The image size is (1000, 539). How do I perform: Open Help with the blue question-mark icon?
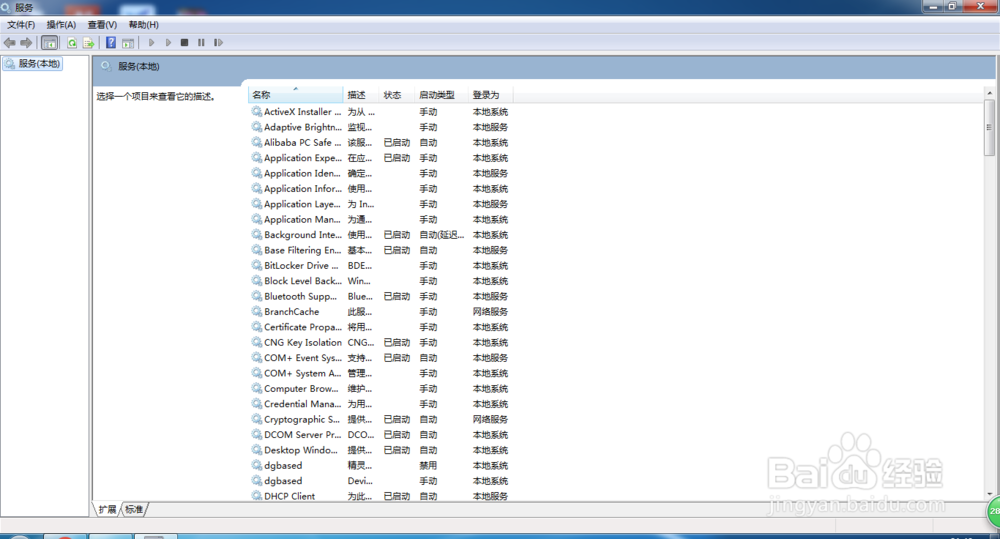111,43
